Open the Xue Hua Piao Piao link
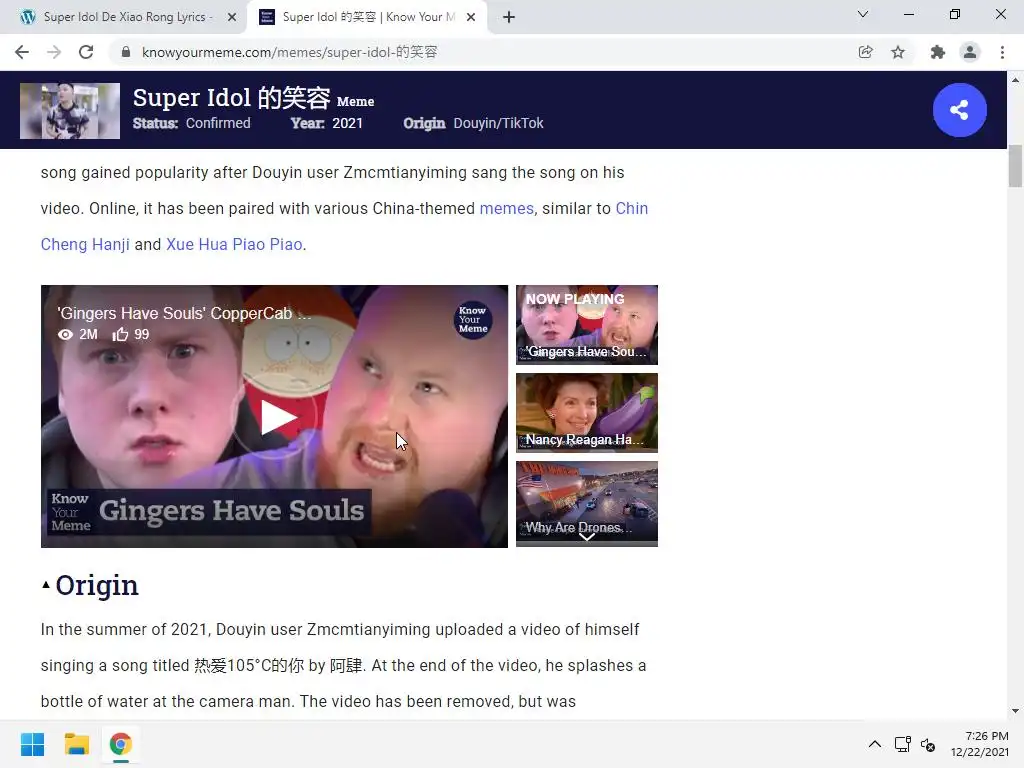Viewport: 1024px width, 768px height. pyautogui.click(x=234, y=244)
